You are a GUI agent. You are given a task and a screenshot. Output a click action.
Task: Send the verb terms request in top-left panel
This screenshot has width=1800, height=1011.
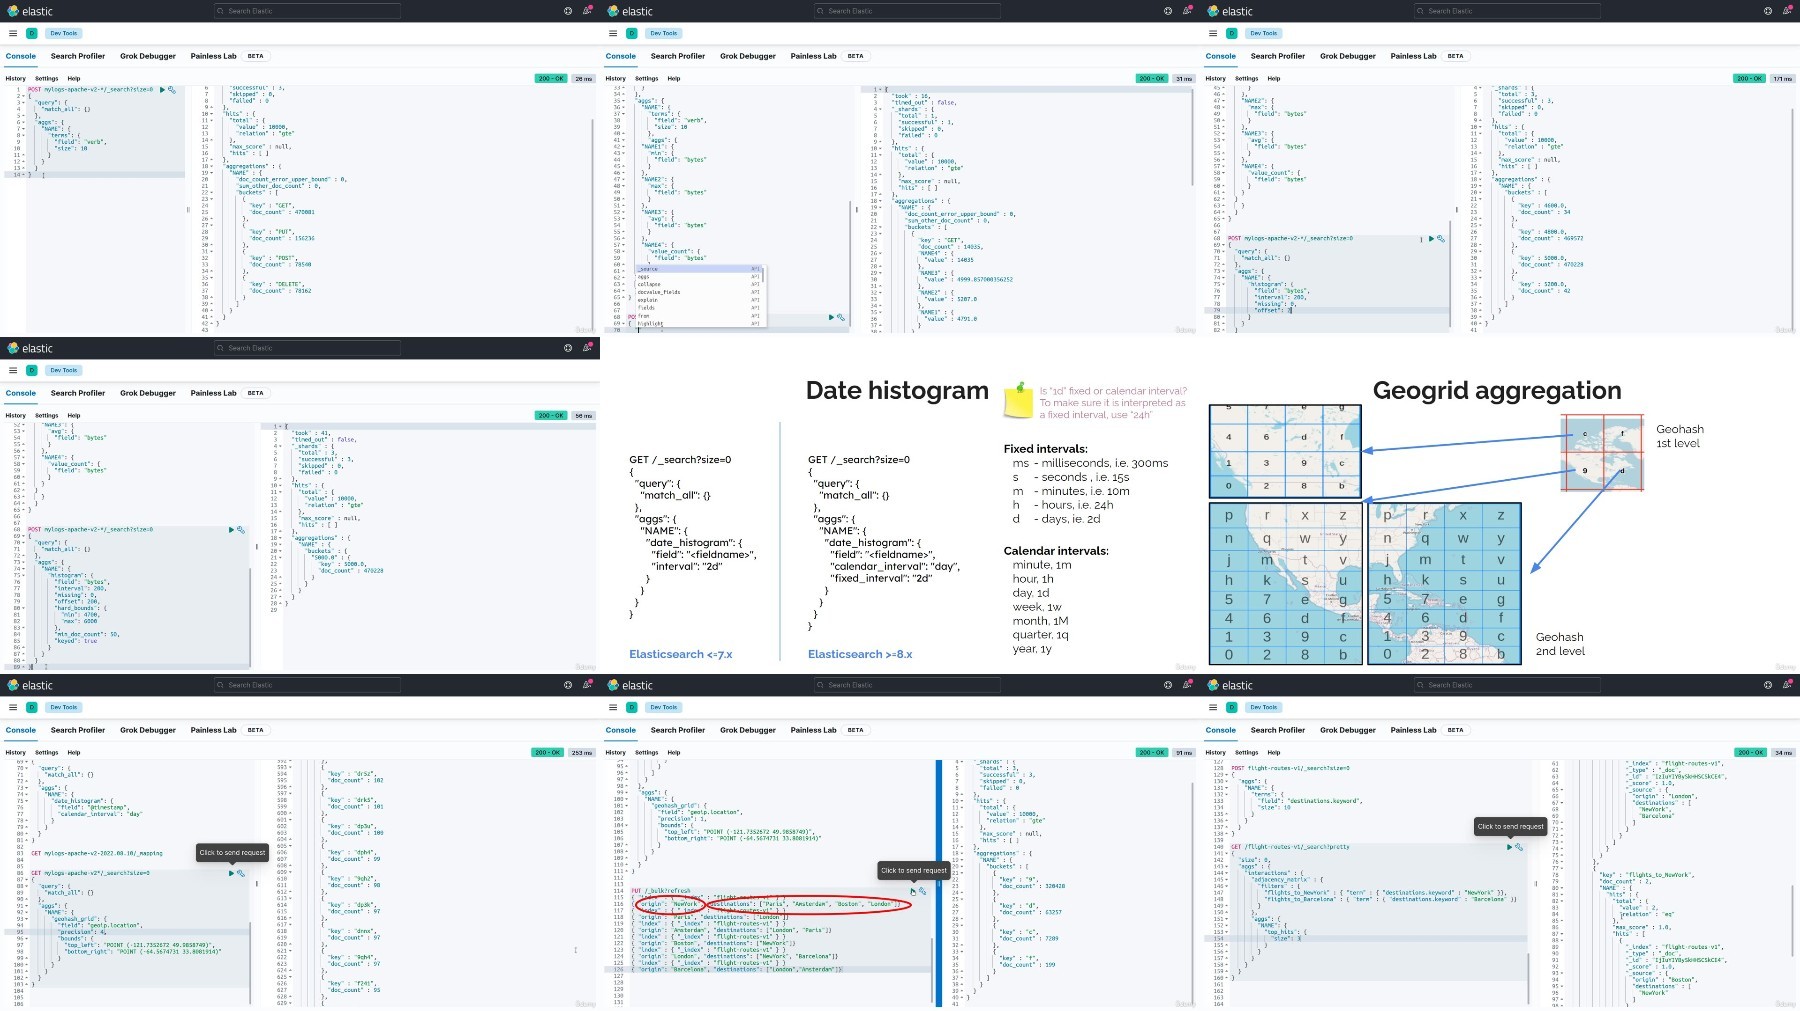point(163,89)
